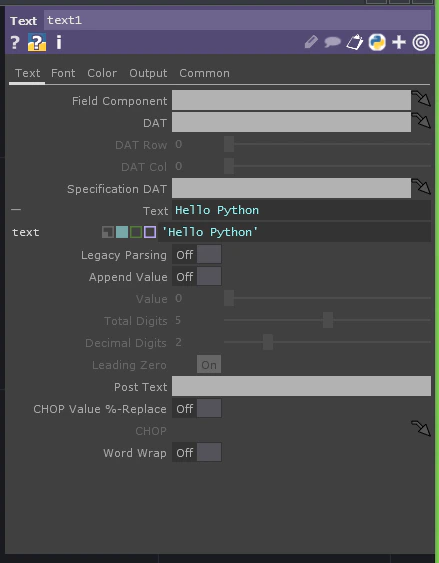Click the DAT input field

pos(291,122)
